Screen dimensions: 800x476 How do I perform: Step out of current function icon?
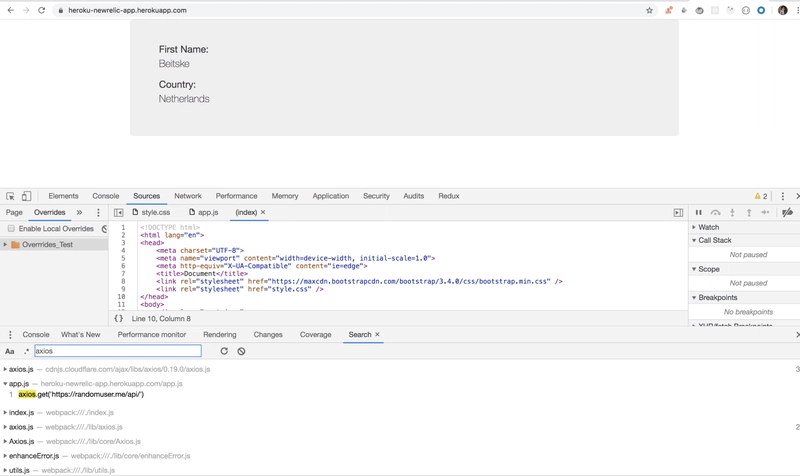(x=748, y=212)
